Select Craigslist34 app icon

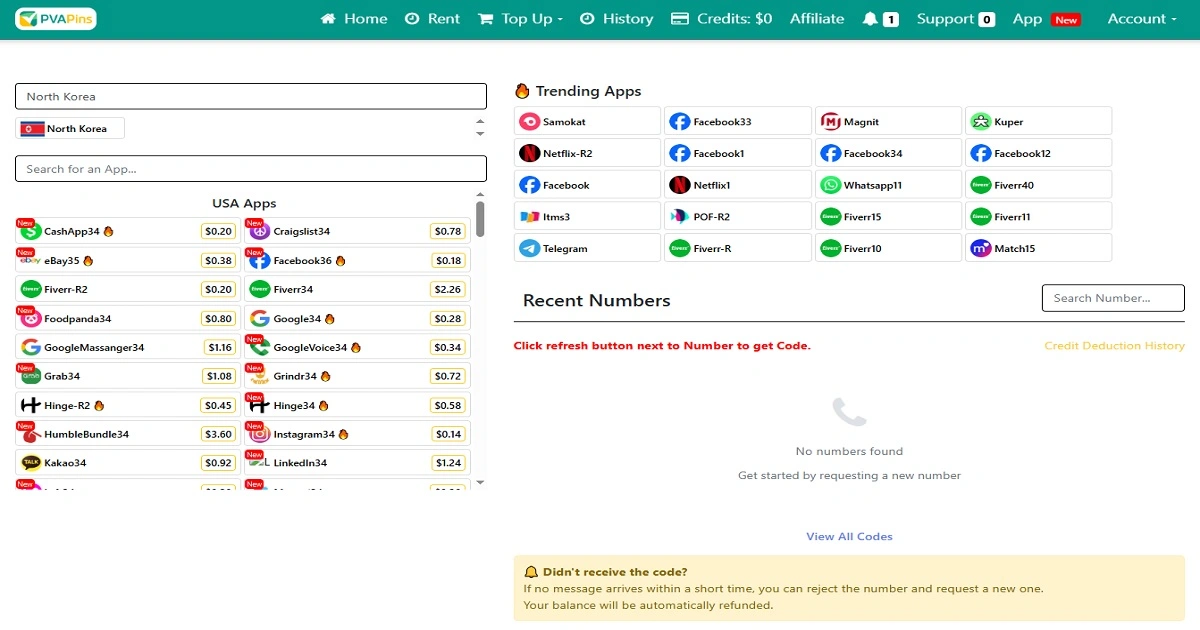pyautogui.click(x=259, y=231)
